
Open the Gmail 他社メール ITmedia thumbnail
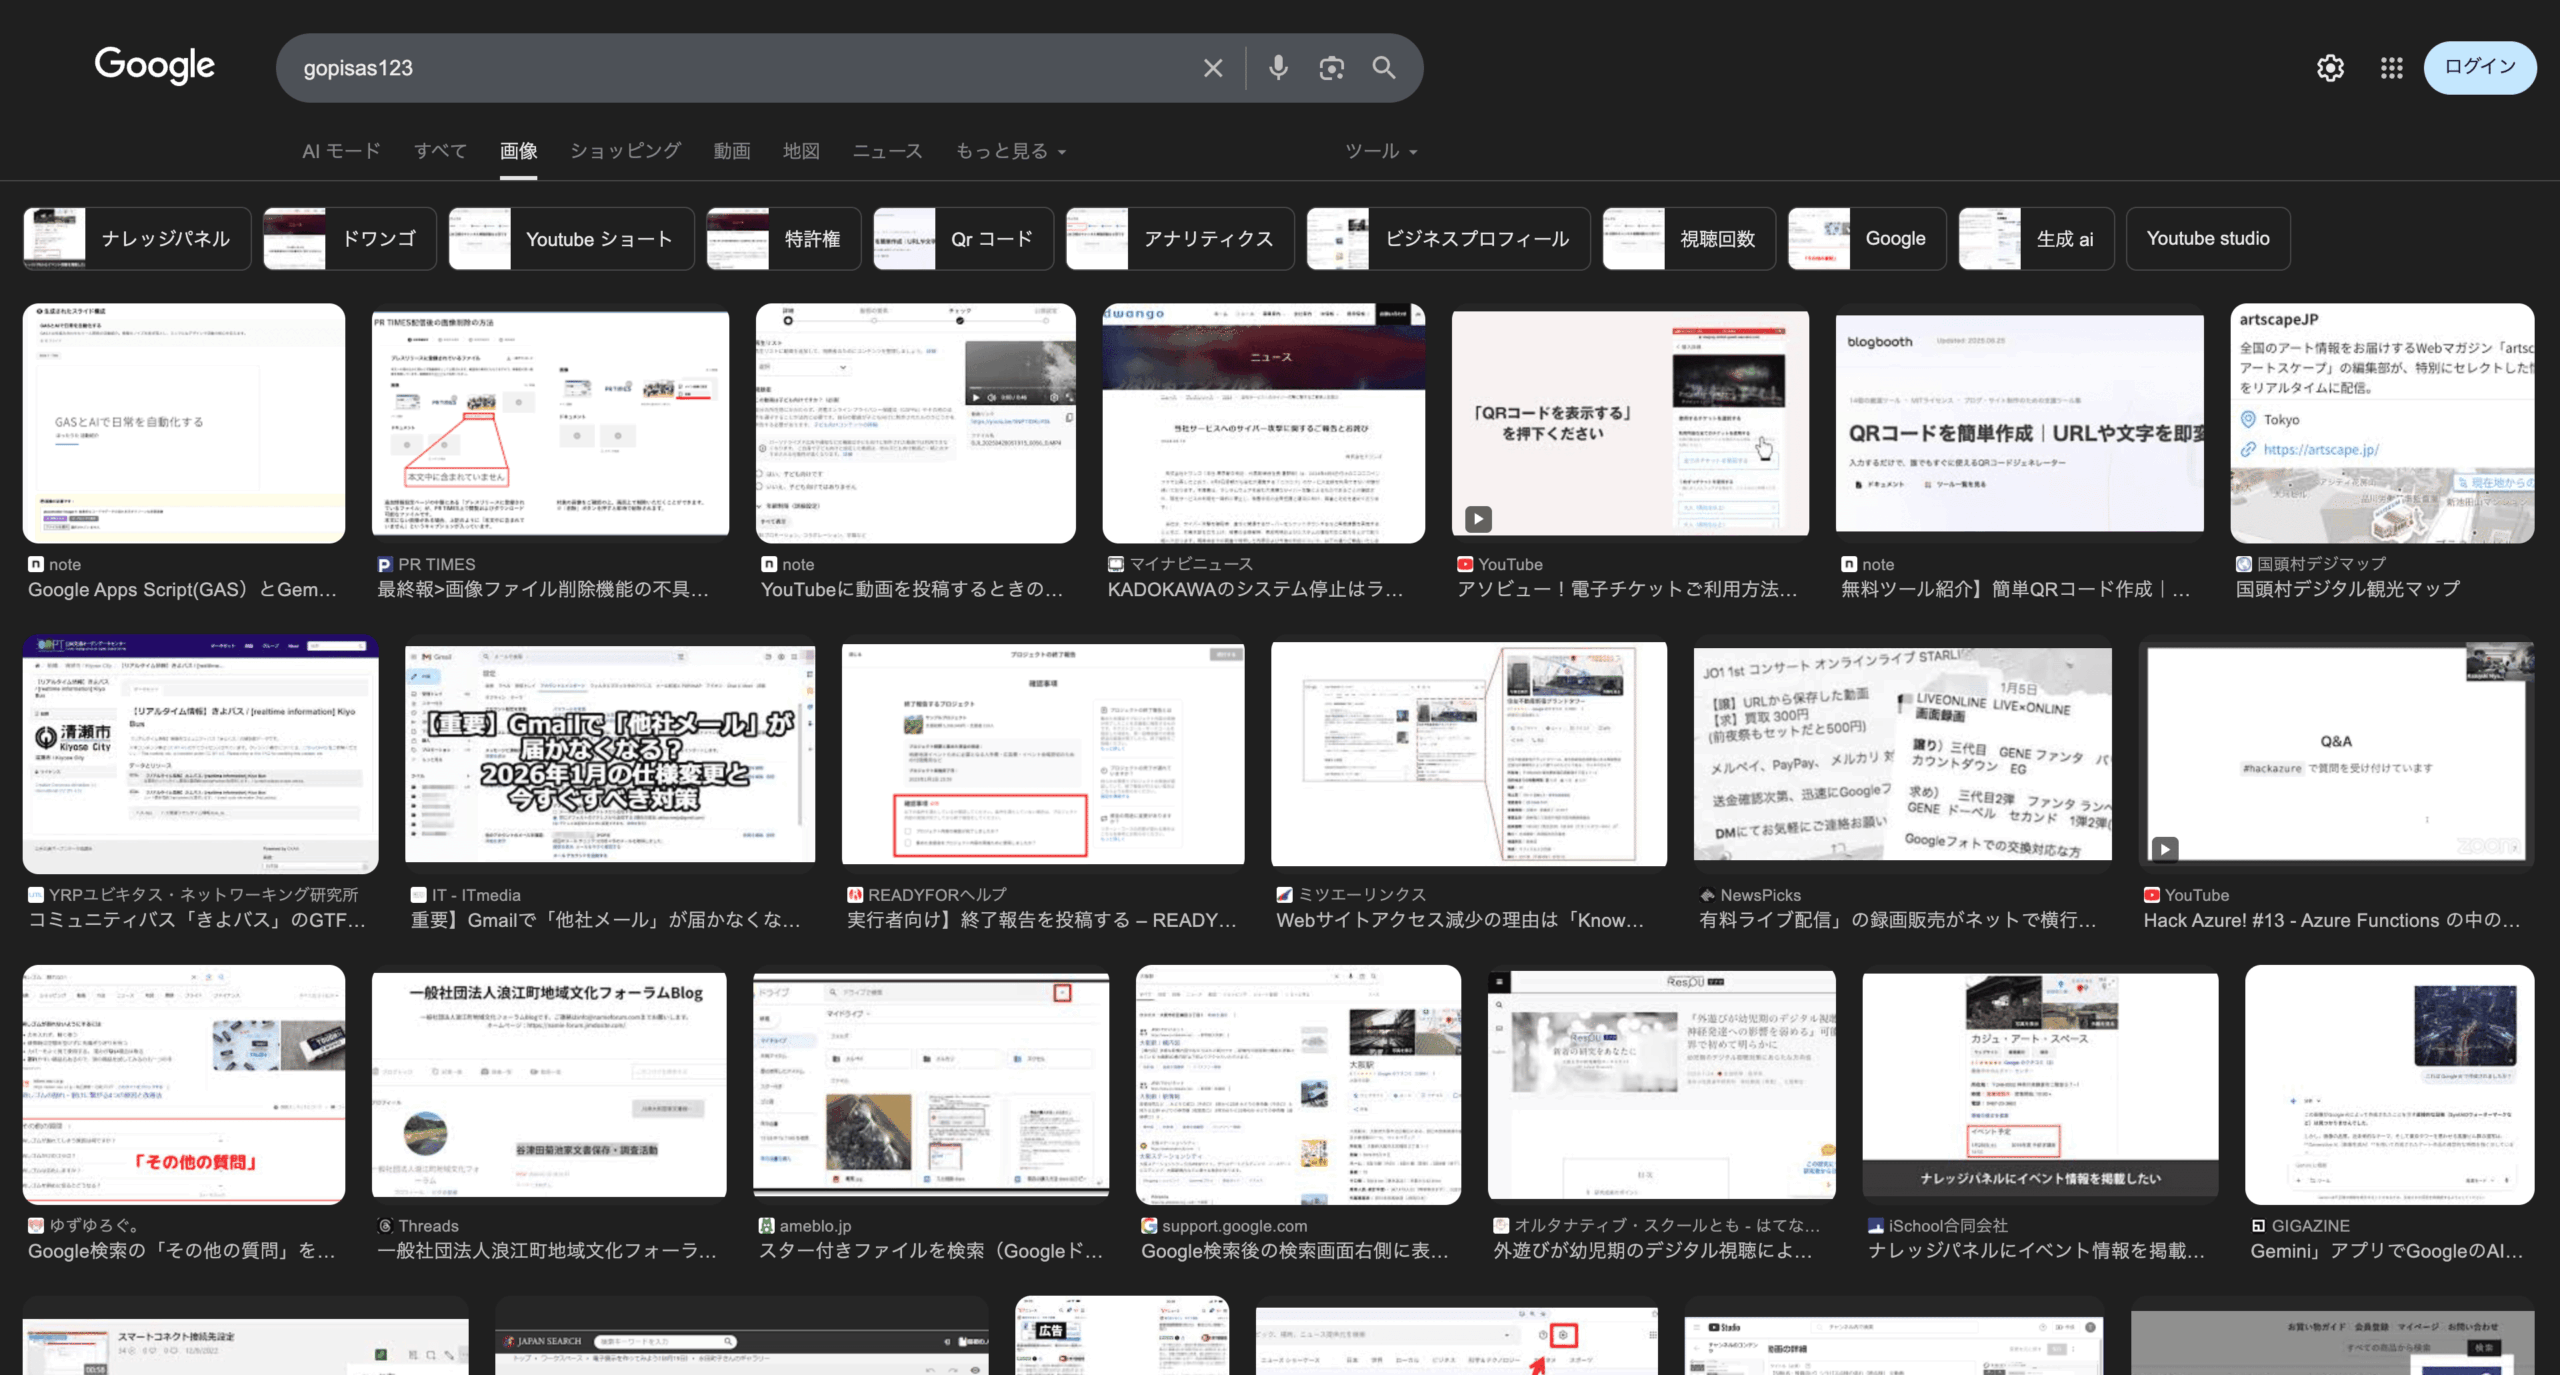[x=609, y=753]
